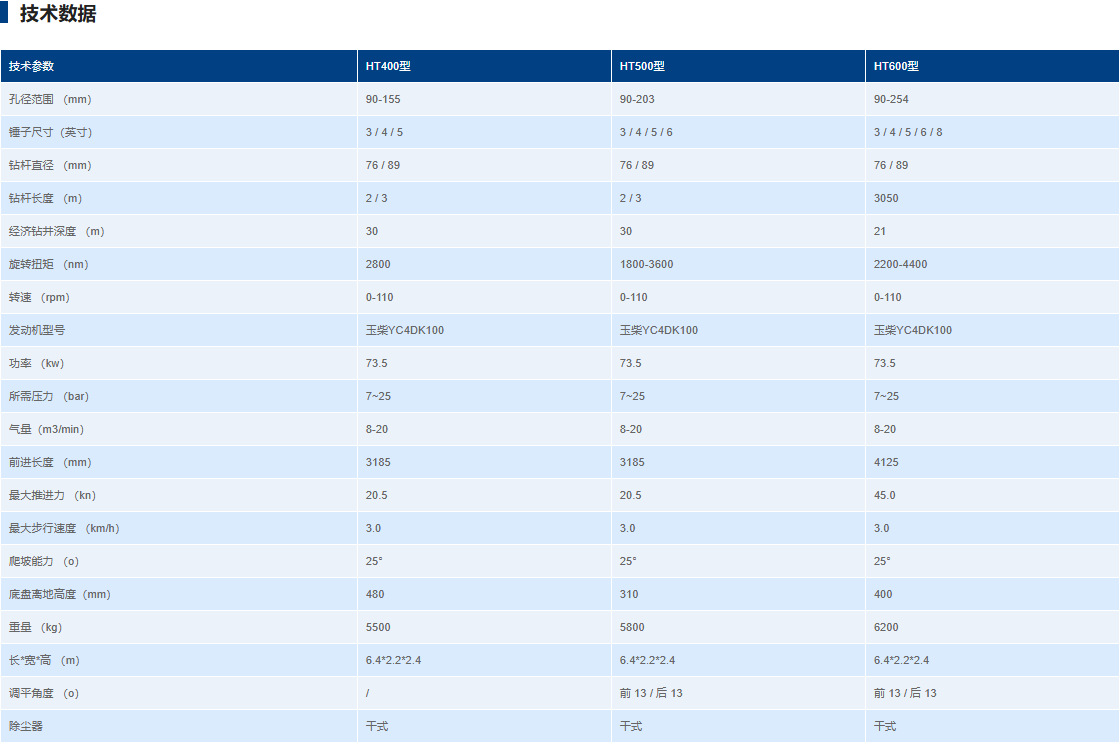Click the HT600 除尘器 value 干式
Viewport: 1120px width, 744px height.
[x=885, y=726]
